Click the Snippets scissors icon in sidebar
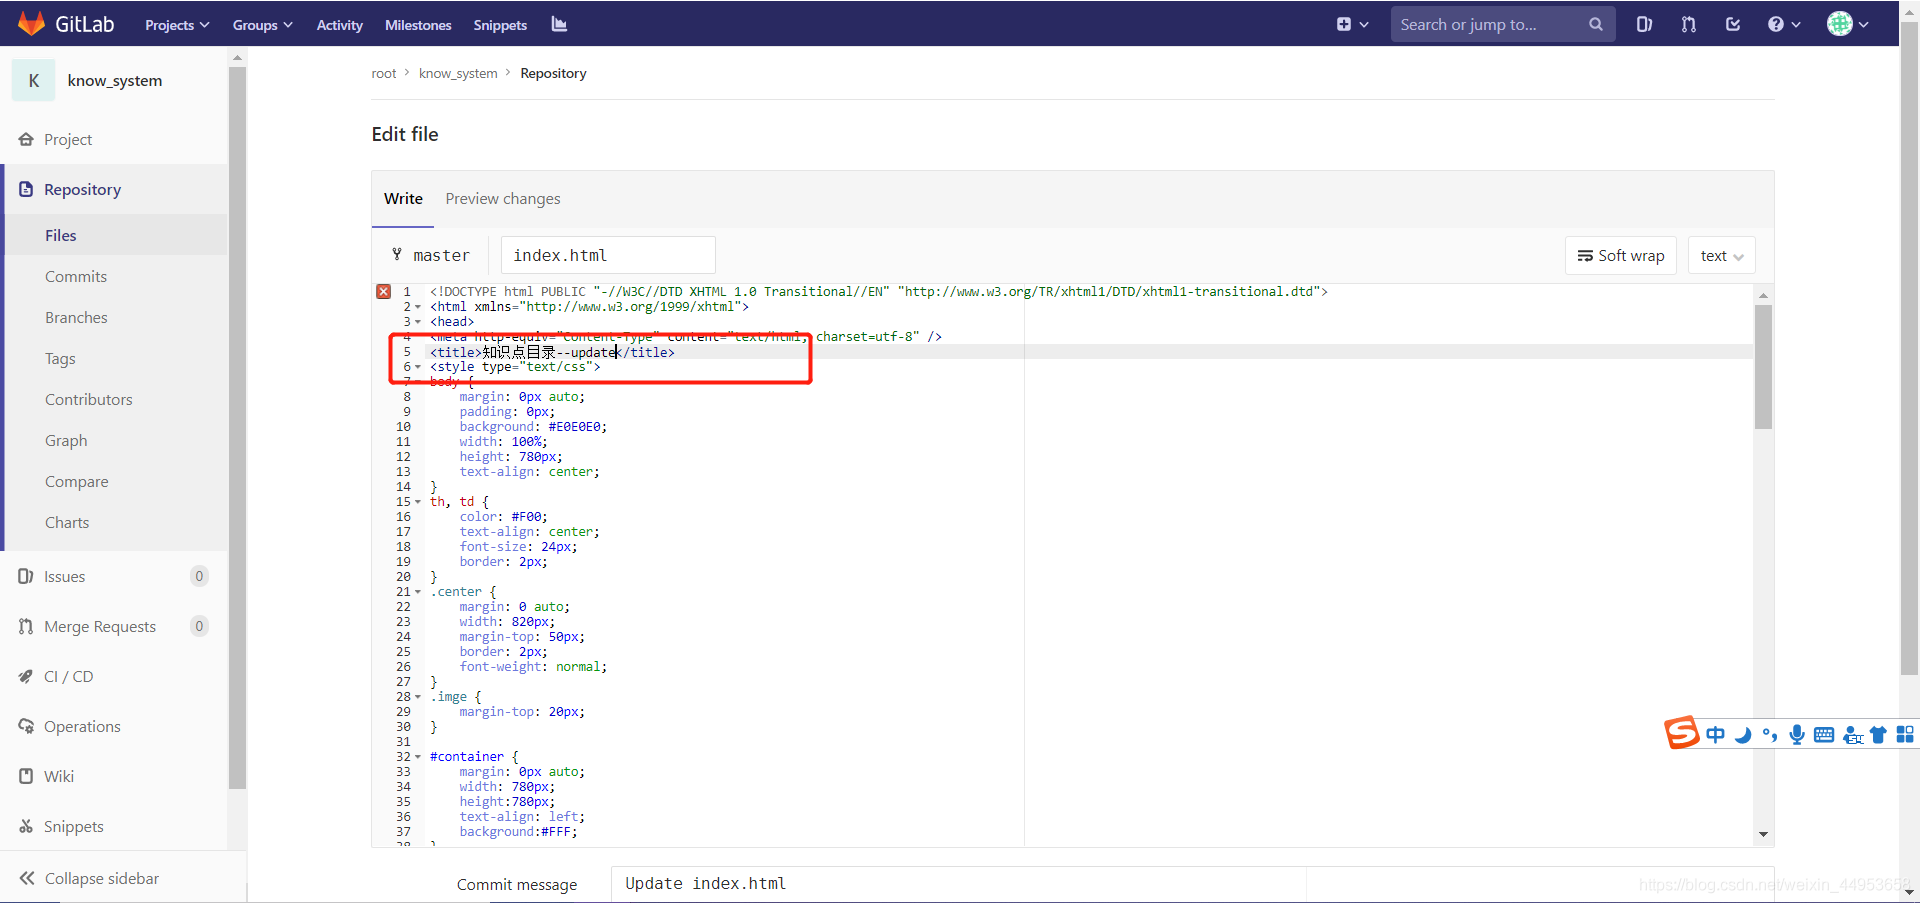Viewport: 1920px width, 903px height. click(26, 826)
